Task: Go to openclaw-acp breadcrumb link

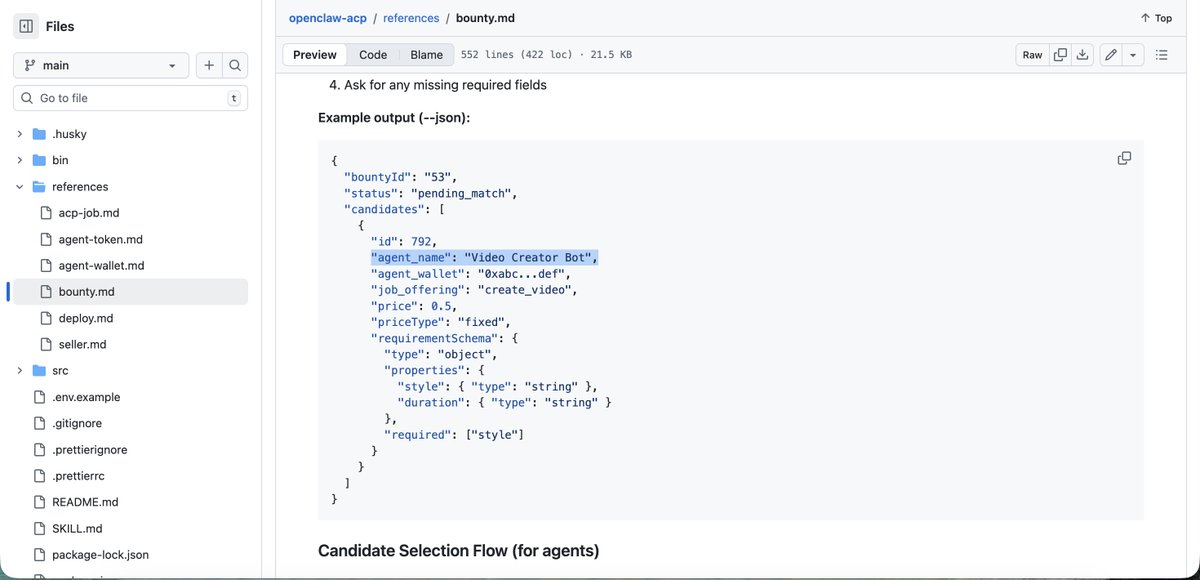Action: click(327, 18)
